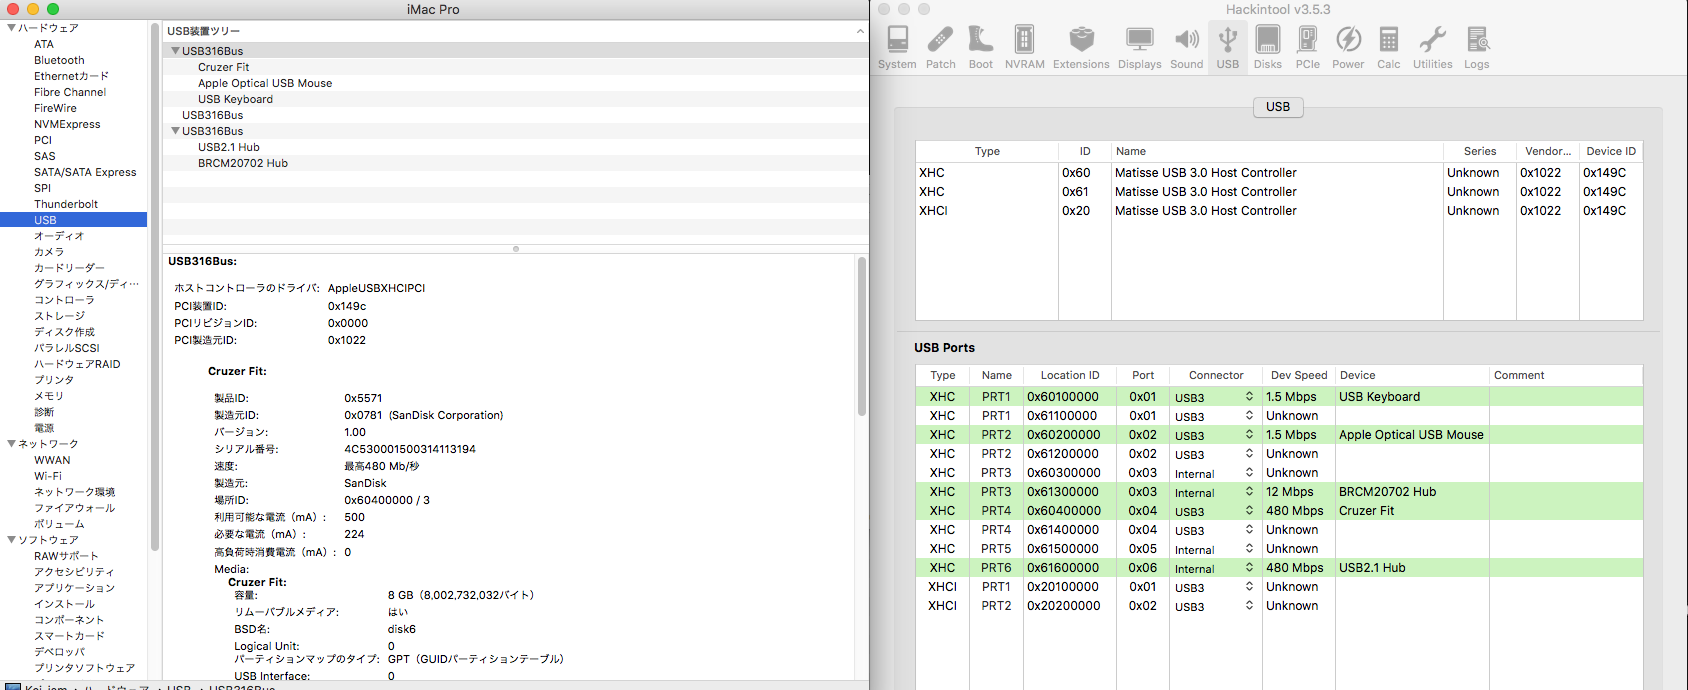
Task: Select Bluetooth in the hardware sidebar
Action: 59,60
